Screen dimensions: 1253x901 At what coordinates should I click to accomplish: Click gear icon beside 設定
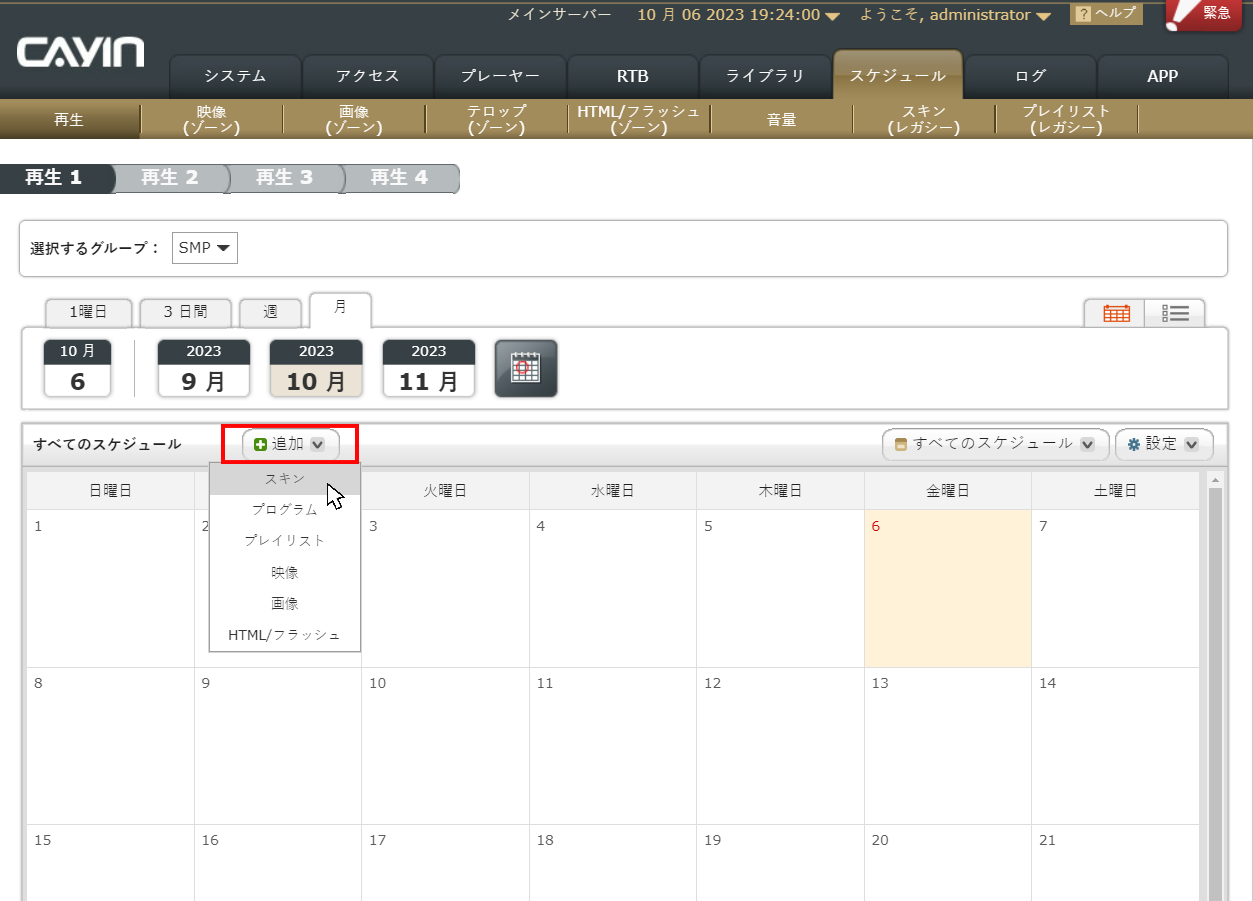[x=1134, y=444]
